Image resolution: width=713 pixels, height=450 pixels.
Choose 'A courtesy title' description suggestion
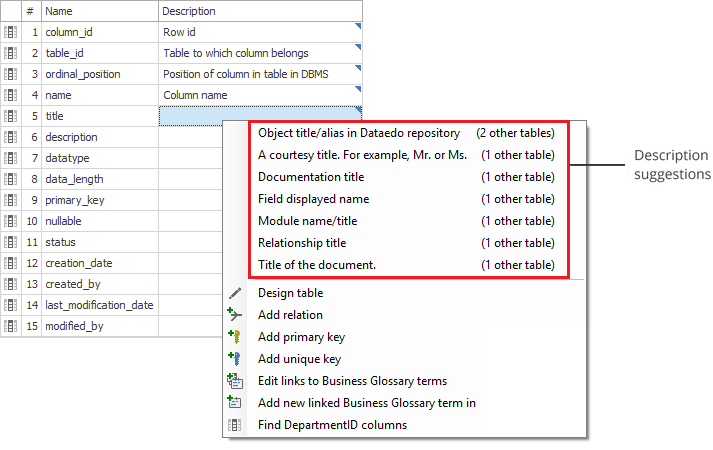click(x=362, y=155)
